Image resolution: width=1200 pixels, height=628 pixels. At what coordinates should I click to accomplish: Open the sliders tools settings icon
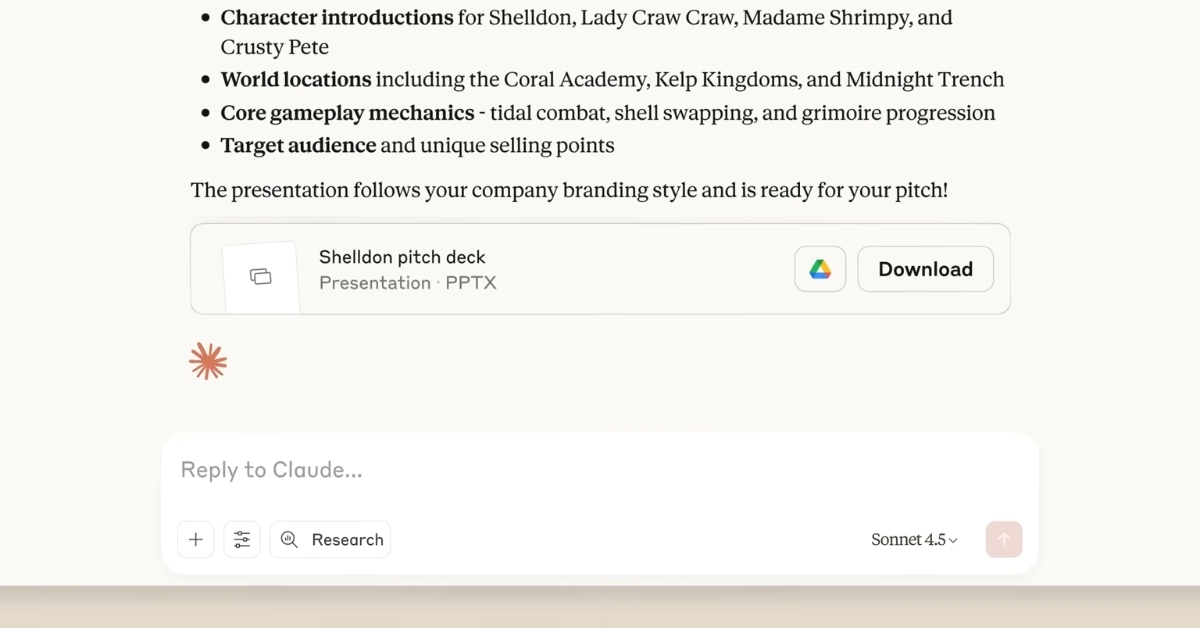pos(242,540)
